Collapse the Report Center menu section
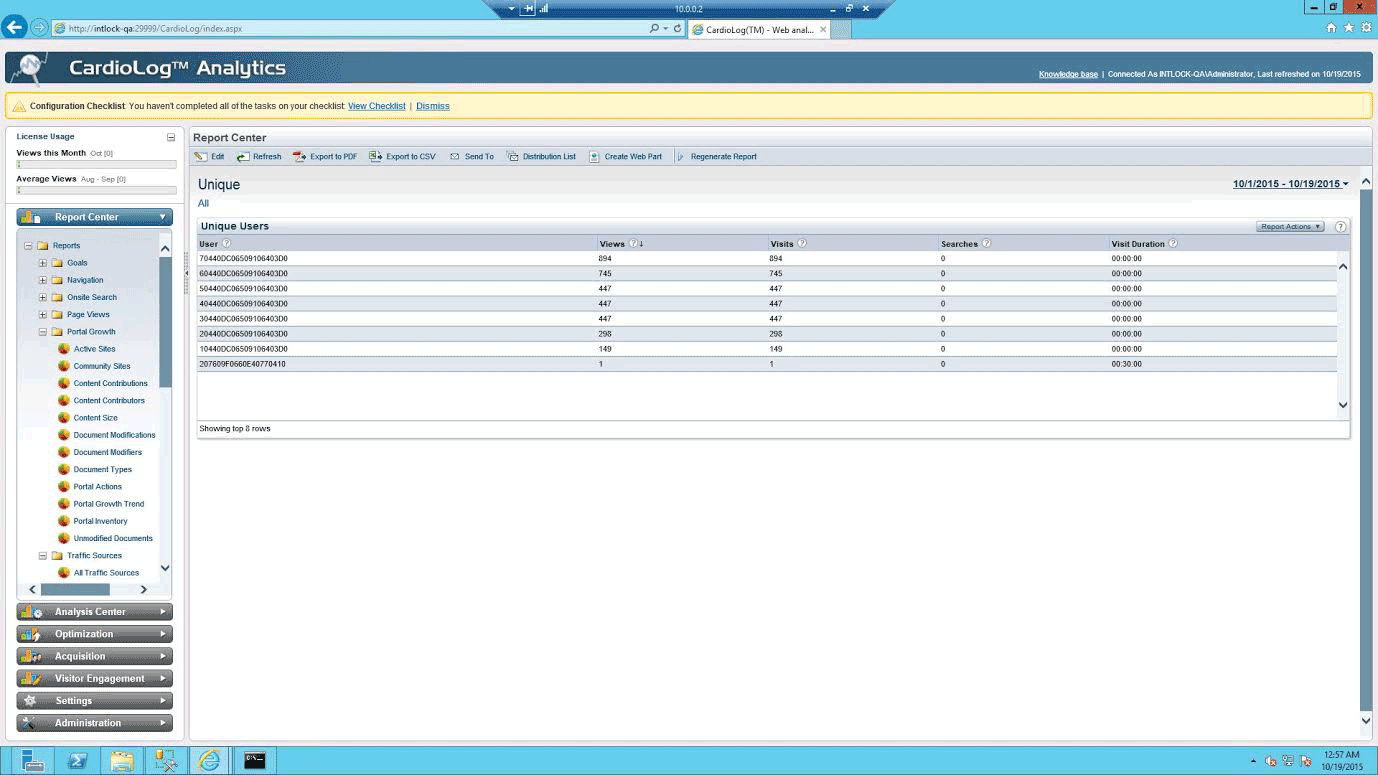This screenshot has width=1378, height=775. coord(94,217)
